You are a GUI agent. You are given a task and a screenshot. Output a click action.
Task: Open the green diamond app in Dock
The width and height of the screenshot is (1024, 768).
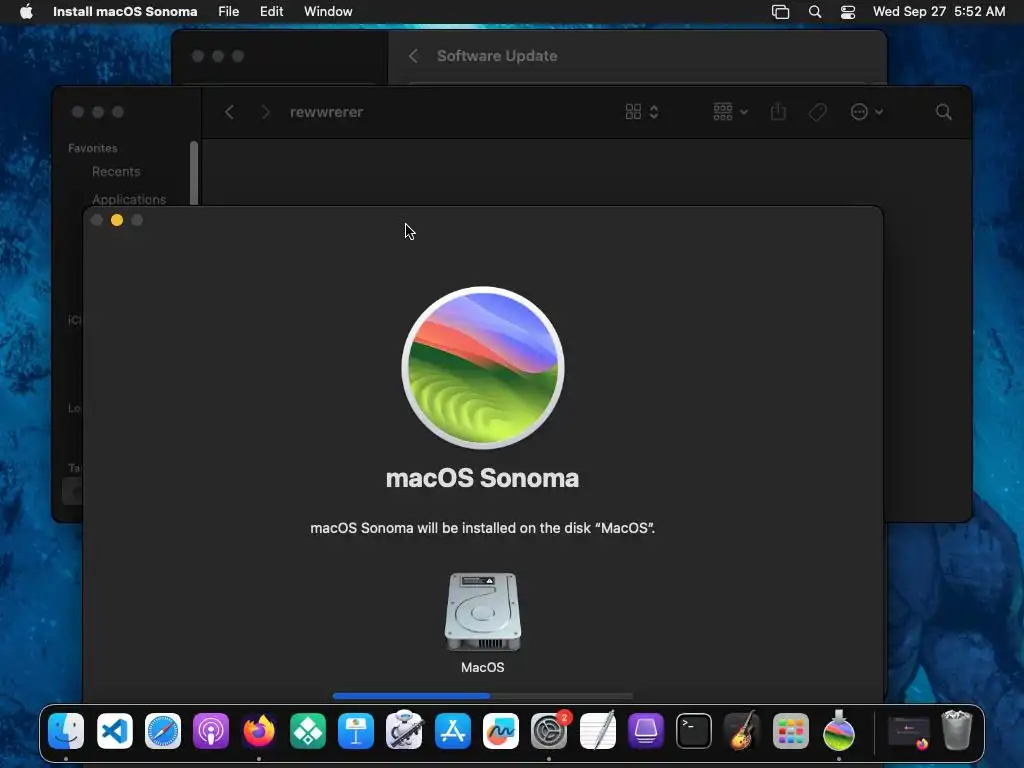tap(308, 731)
